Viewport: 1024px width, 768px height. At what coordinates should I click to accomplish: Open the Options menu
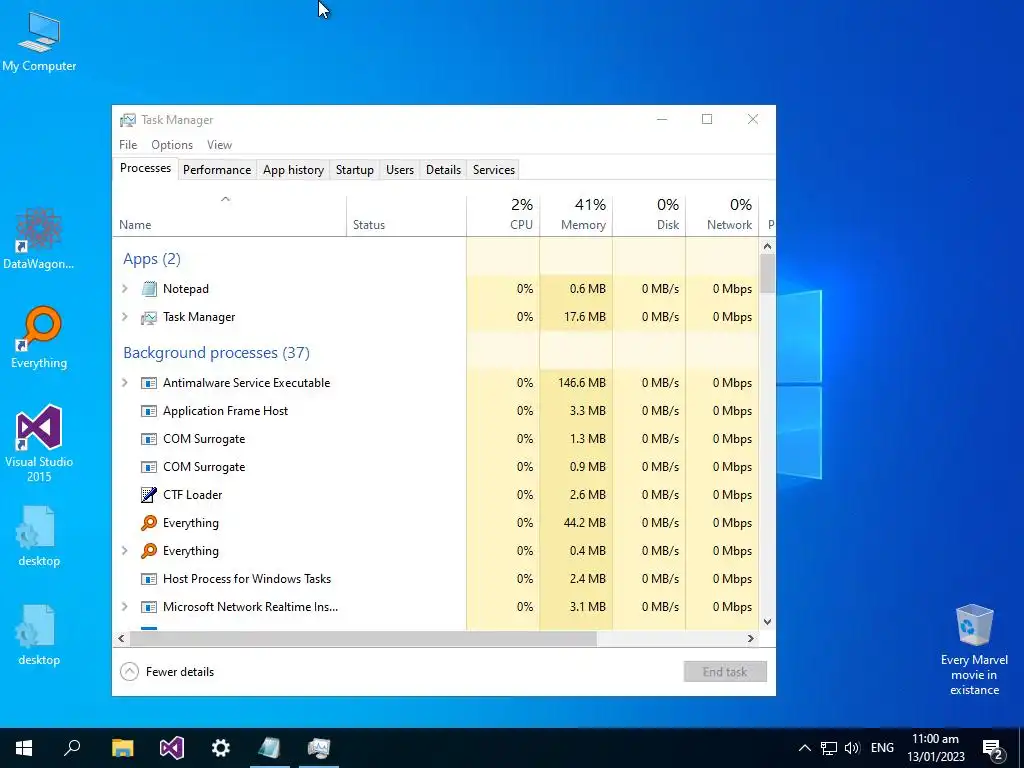click(172, 145)
